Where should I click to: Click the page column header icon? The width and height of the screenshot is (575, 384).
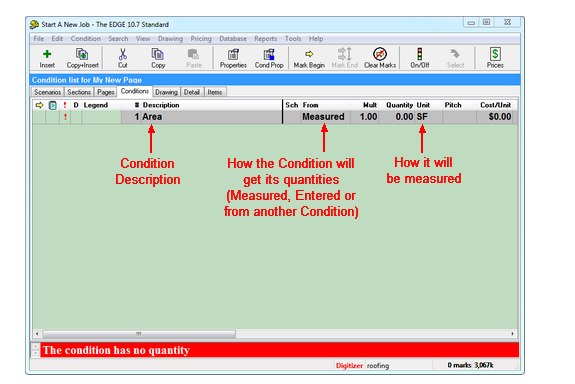(x=52, y=105)
